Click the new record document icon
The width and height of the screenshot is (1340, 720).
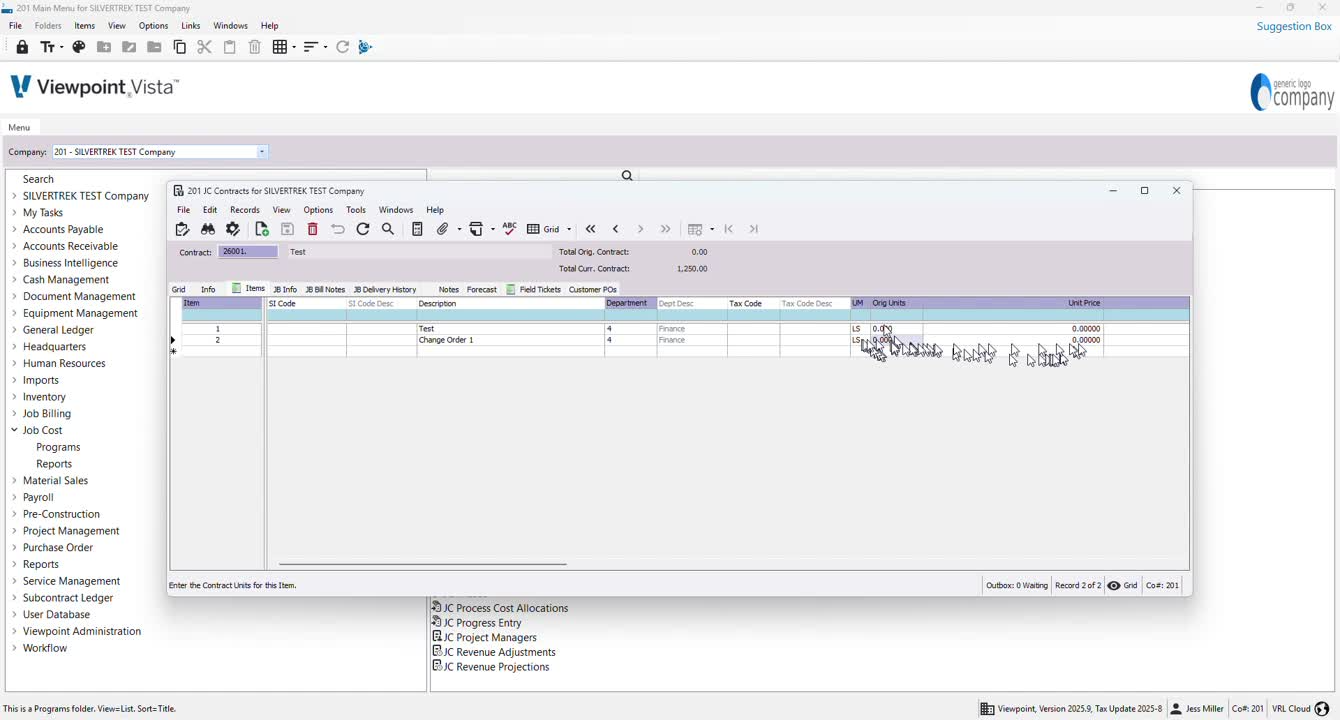262,229
